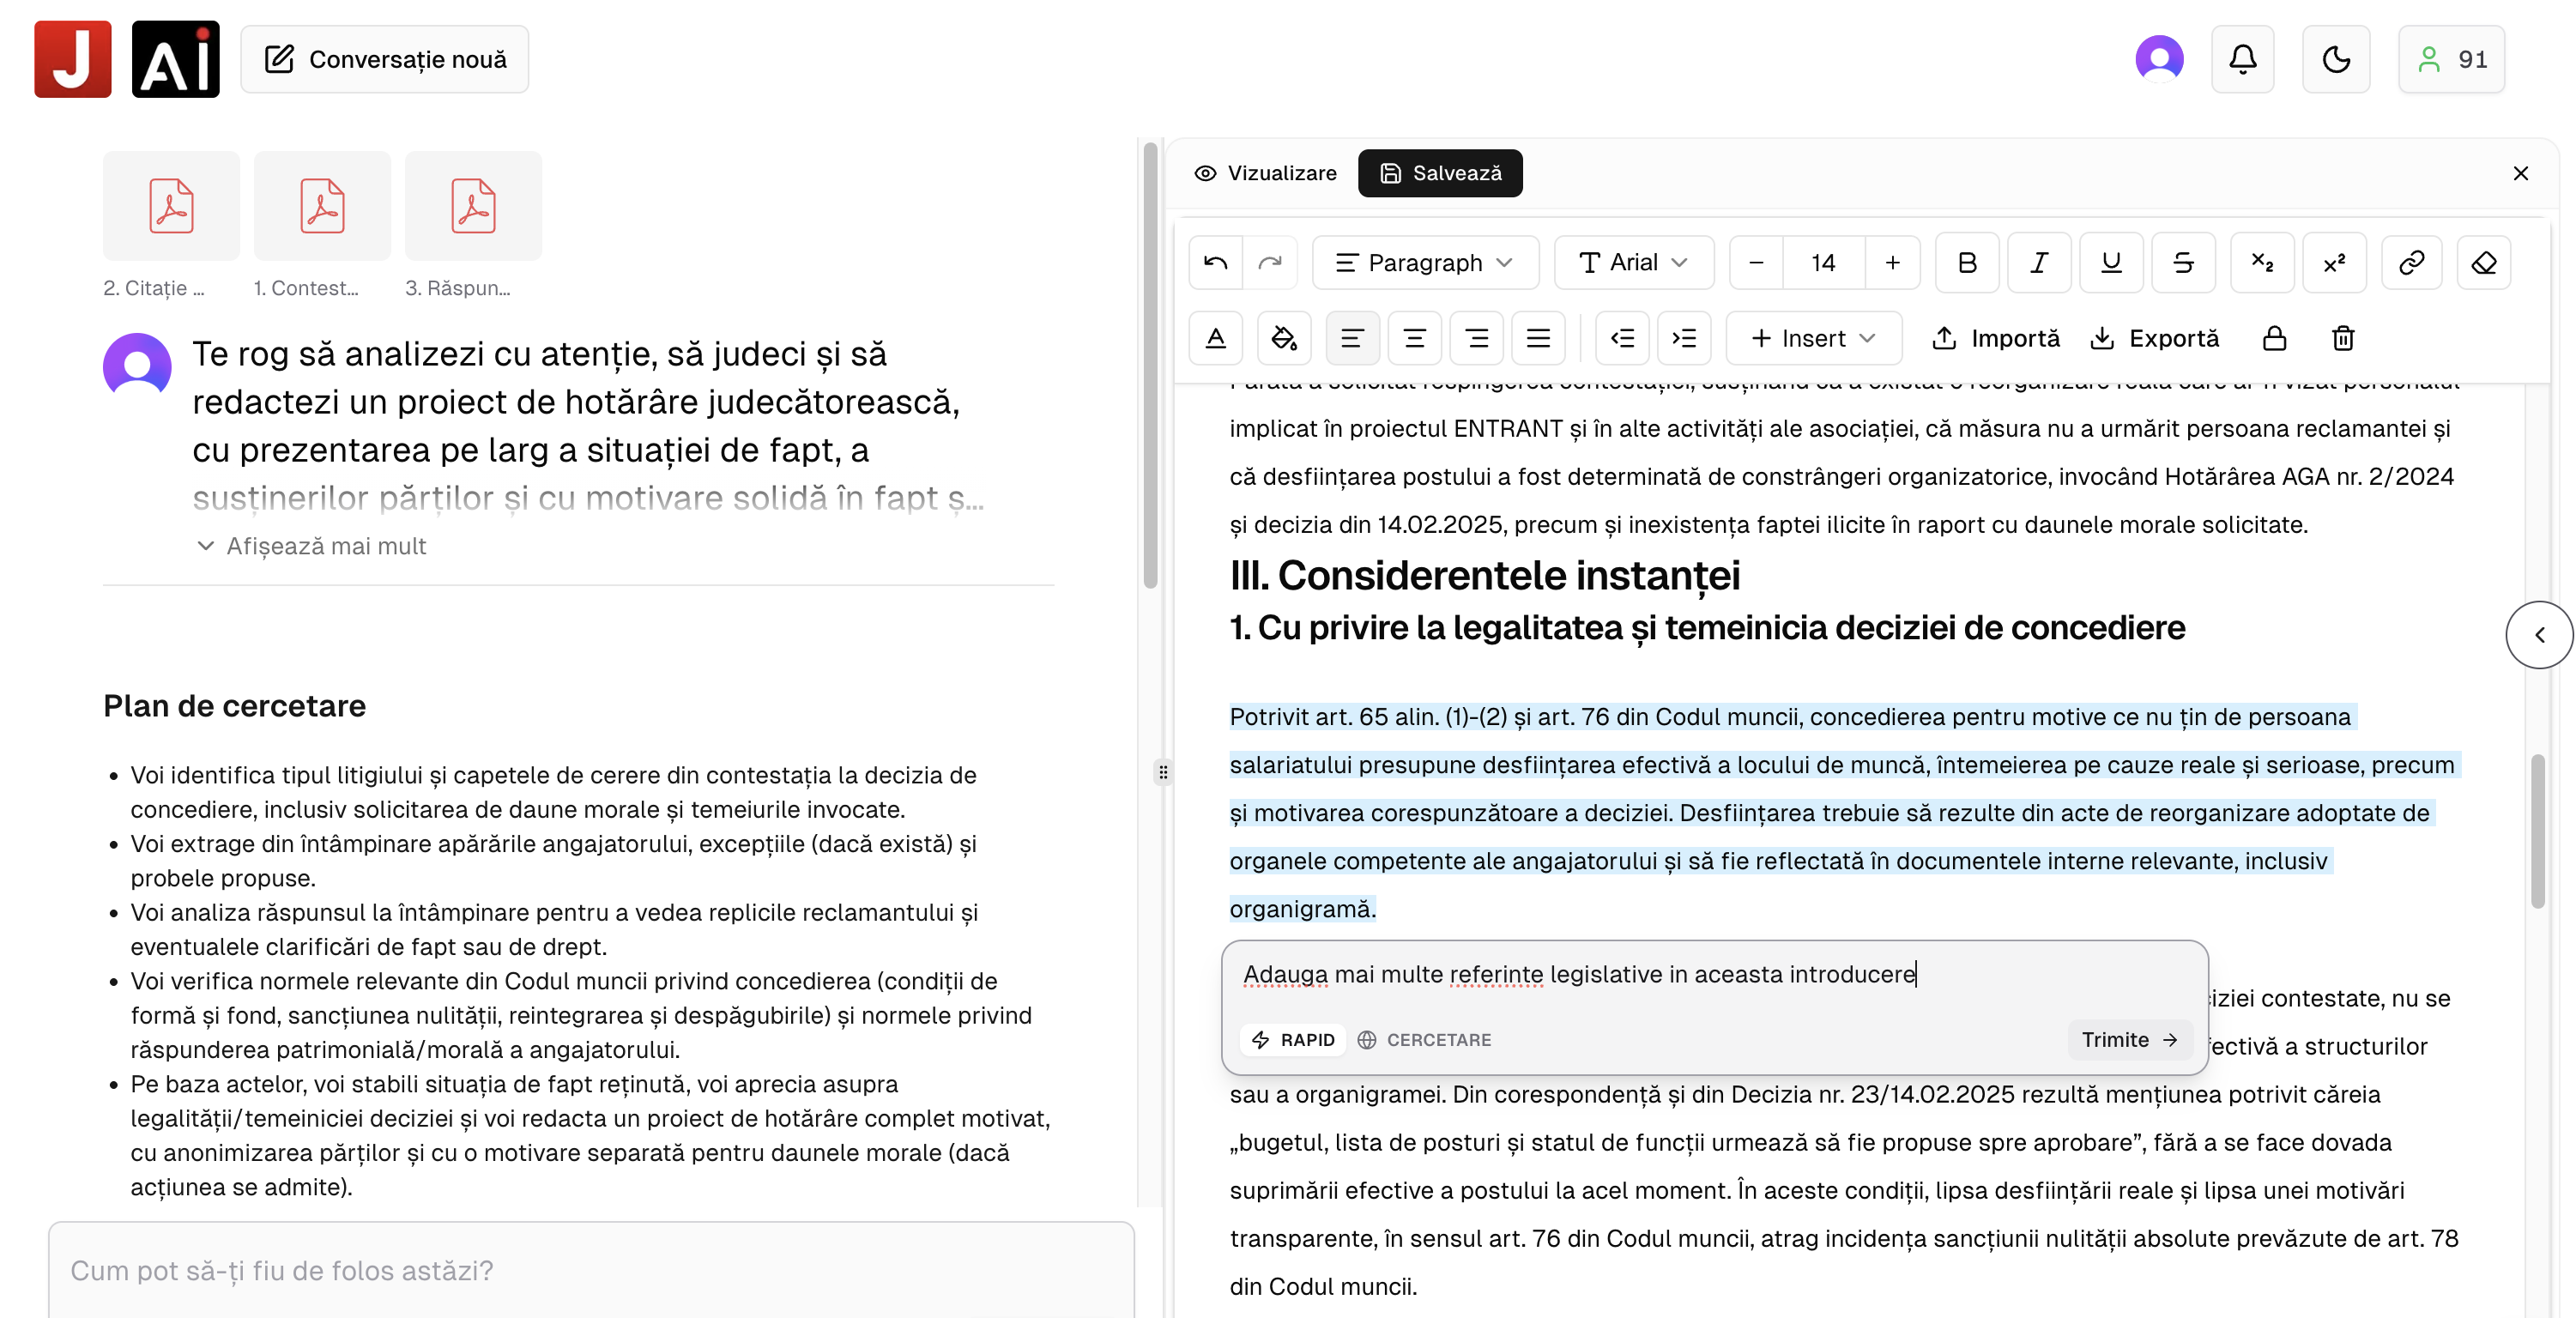Screen dimensions: 2576x1318
Task: Toggle RAPID mode in the prompt box
Action: (1293, 1040)
